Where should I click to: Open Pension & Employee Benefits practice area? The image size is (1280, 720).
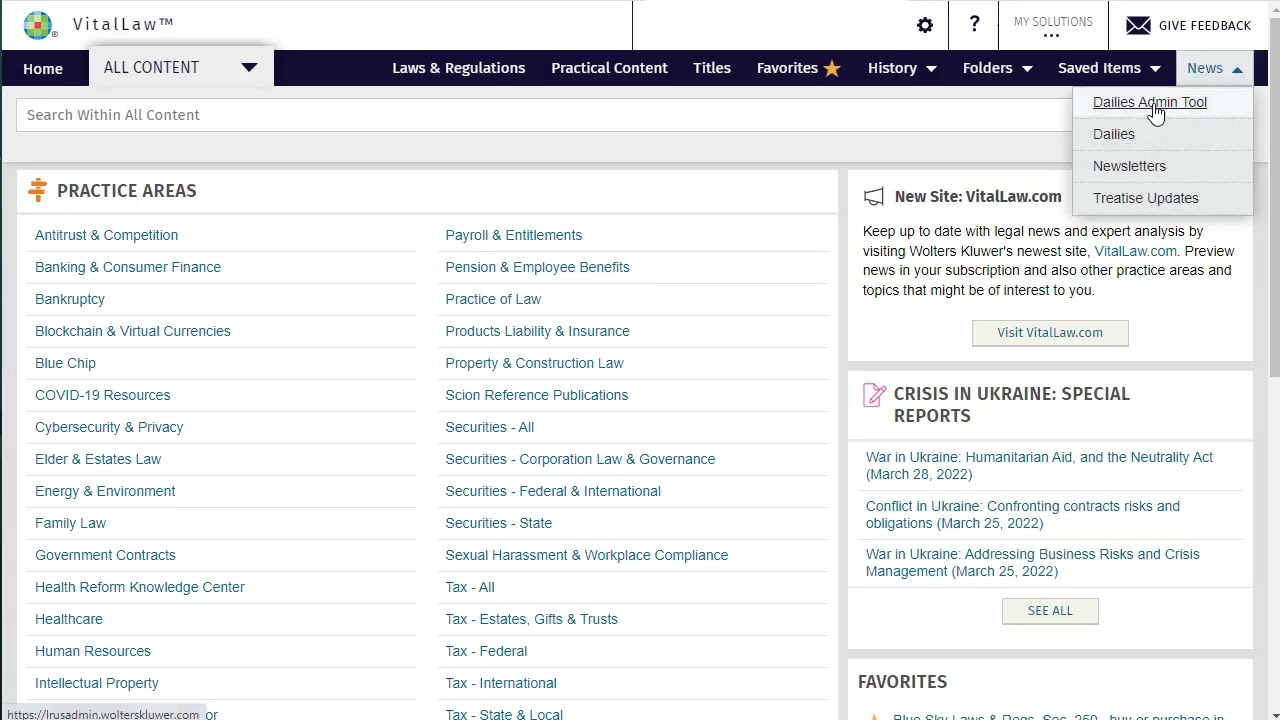point(538,267)
